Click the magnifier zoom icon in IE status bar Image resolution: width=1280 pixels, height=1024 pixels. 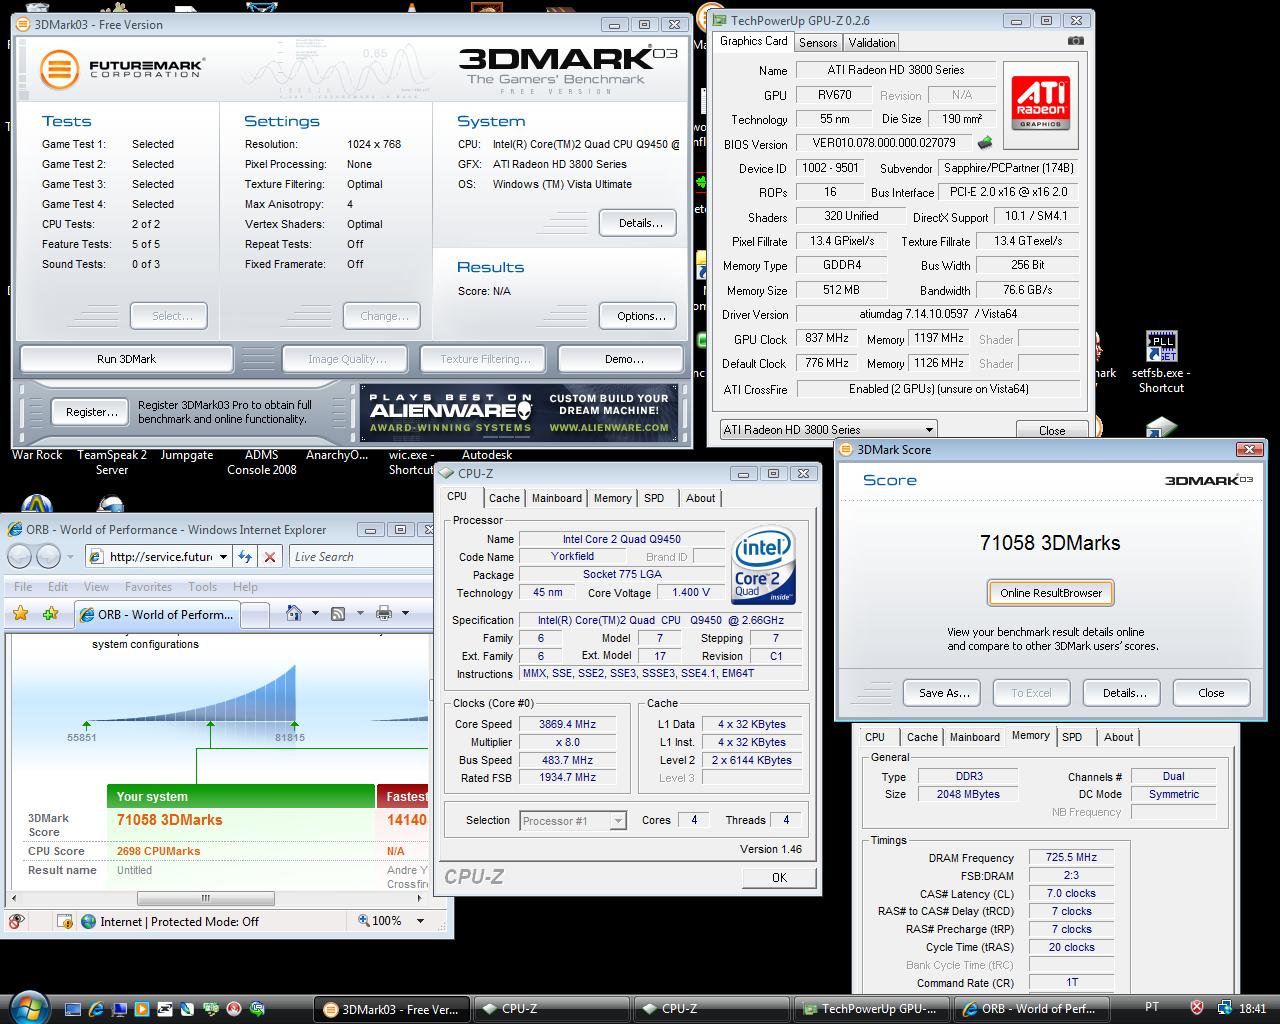[362, 921]
